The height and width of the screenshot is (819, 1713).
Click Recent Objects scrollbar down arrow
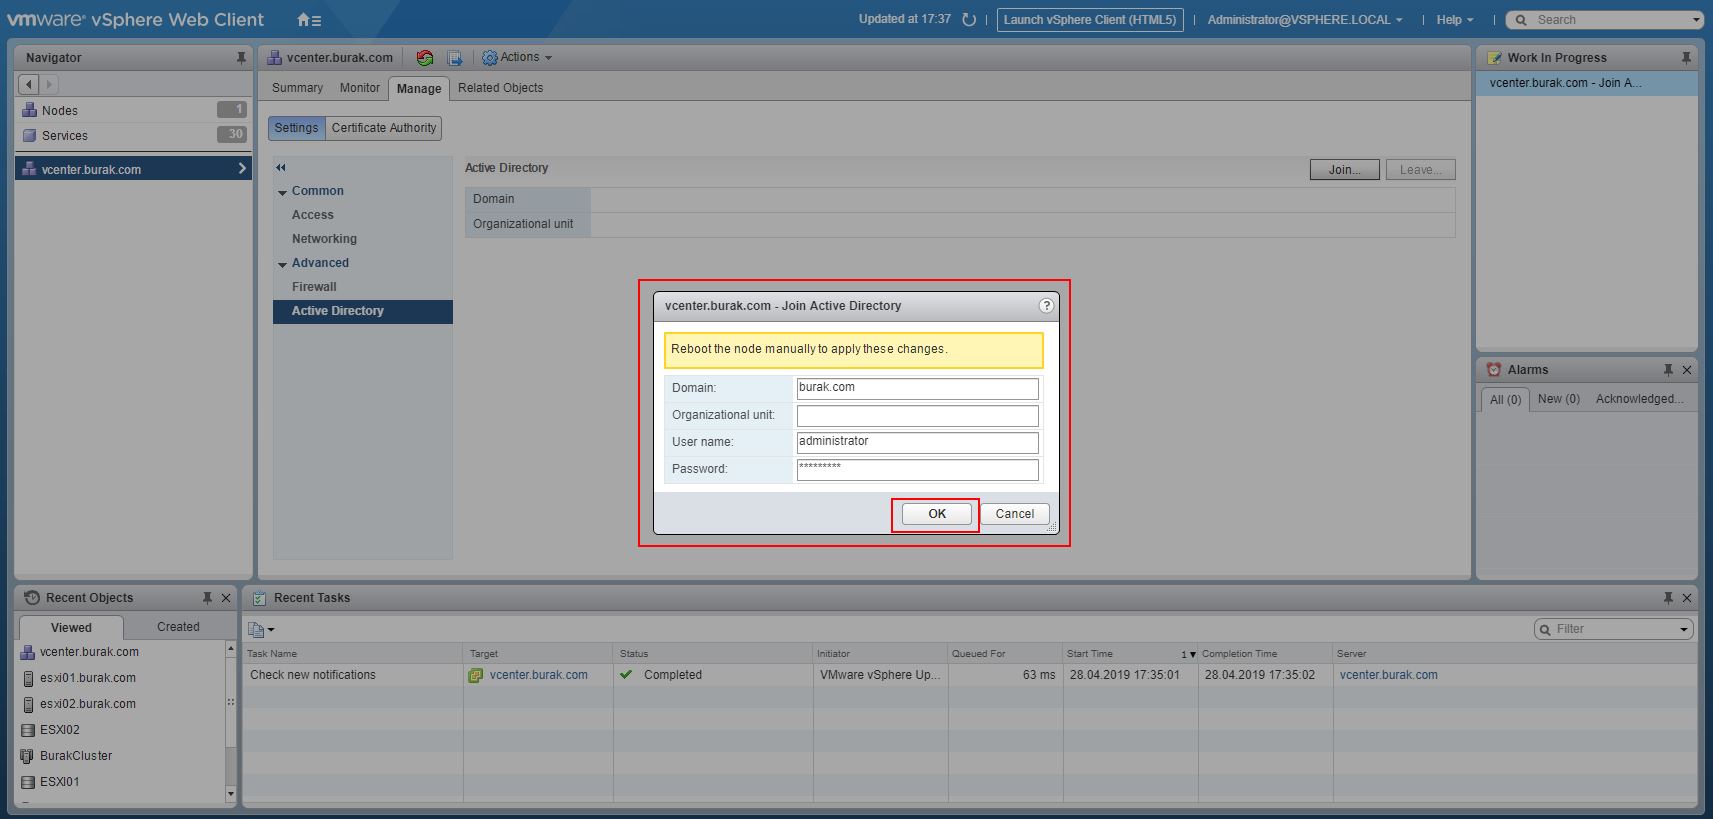[x=231, y=794]
